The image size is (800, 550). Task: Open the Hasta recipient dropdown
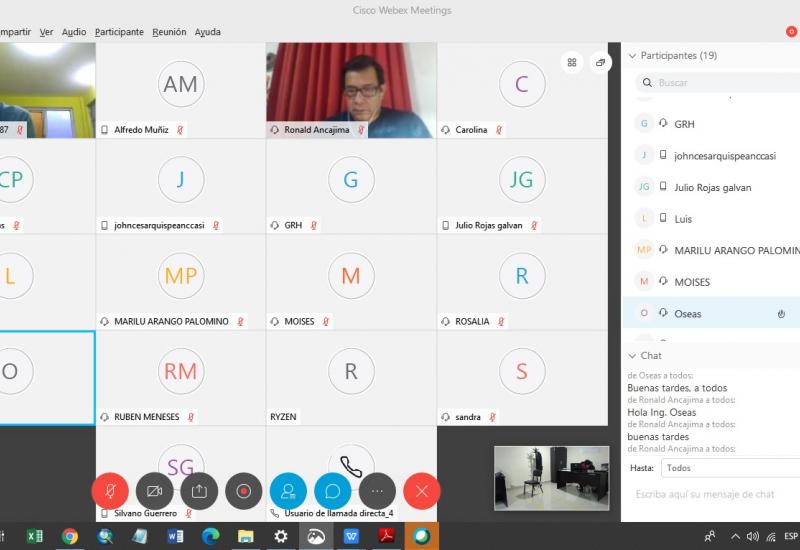point(730,468)
